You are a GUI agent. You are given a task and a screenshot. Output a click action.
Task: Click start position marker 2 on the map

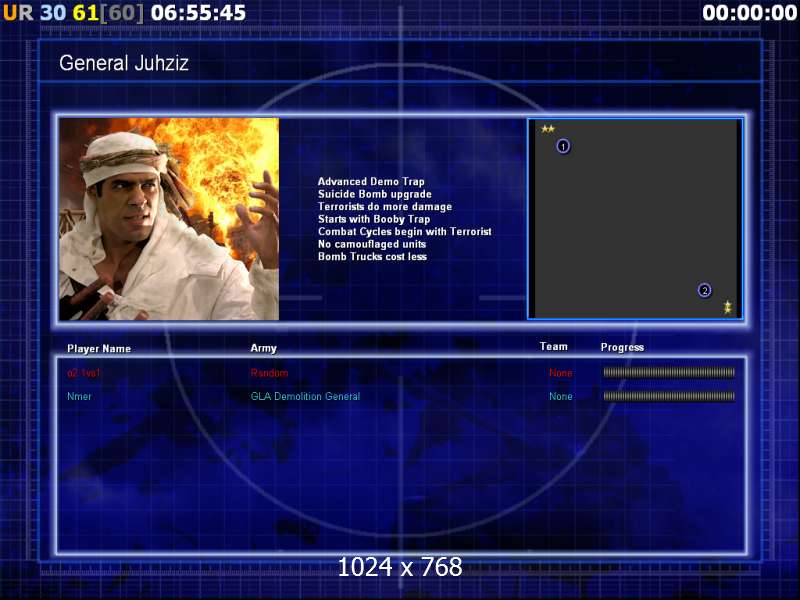pos(705,290)
